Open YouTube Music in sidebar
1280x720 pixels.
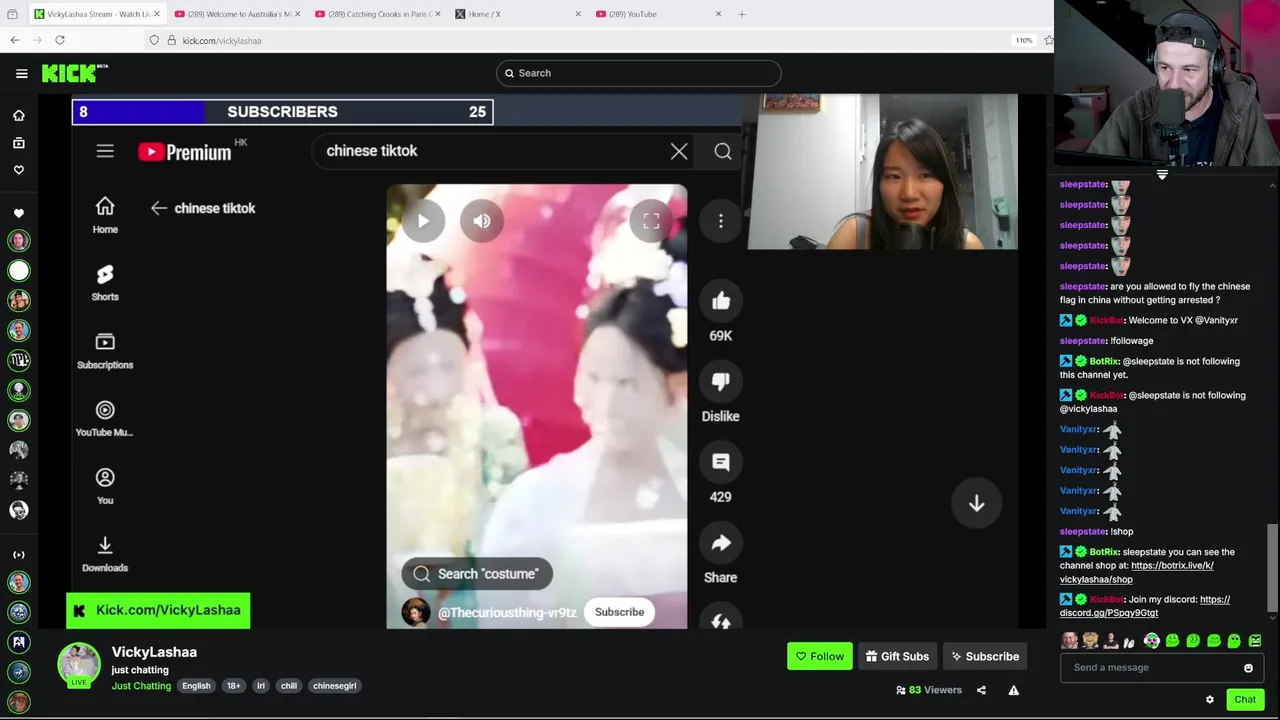click(x=105, y=419)
